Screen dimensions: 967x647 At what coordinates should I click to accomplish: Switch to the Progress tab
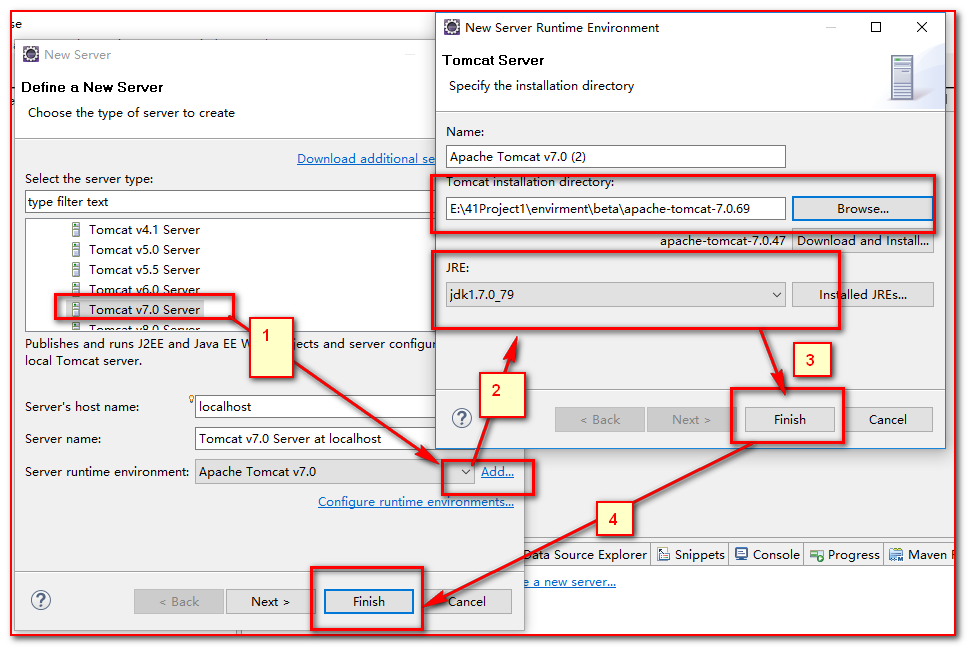845,554
